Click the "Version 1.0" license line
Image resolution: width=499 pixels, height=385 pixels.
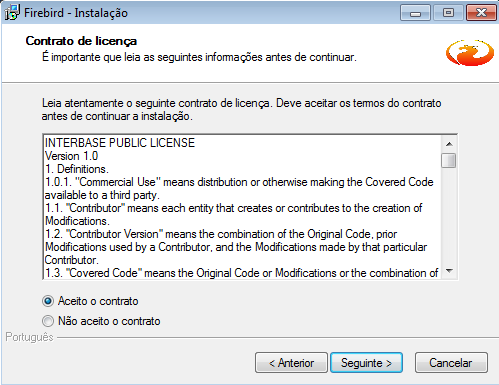[71, 156]
